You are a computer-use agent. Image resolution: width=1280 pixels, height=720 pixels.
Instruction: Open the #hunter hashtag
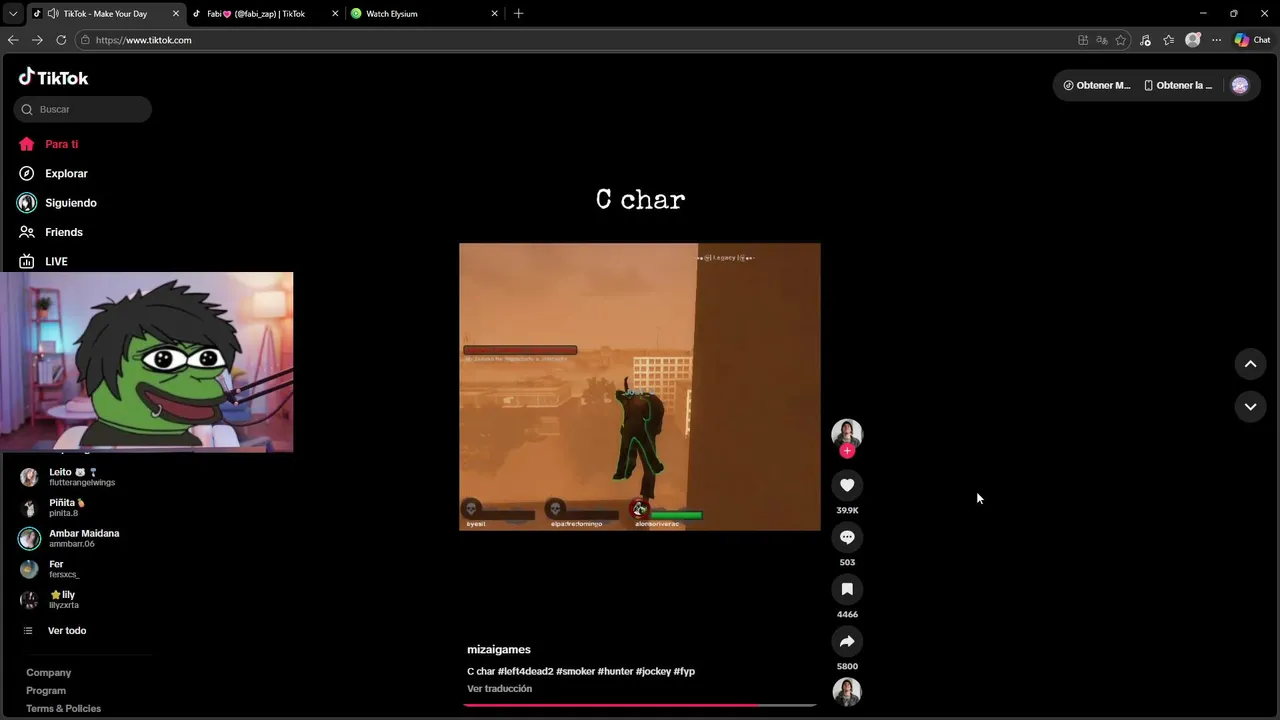(615, 672)
